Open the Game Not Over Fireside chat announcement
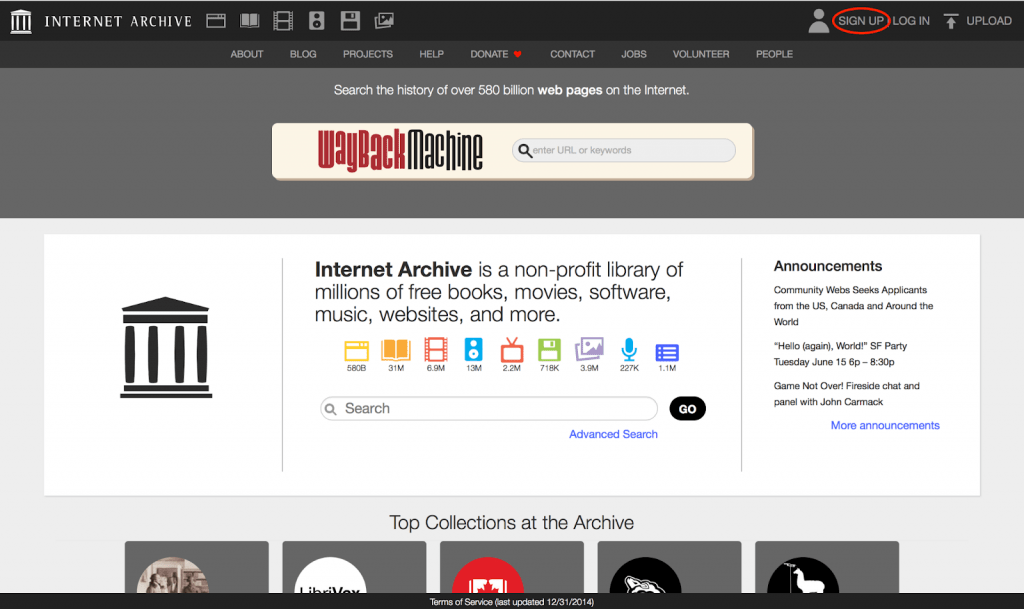 point(846,394)
